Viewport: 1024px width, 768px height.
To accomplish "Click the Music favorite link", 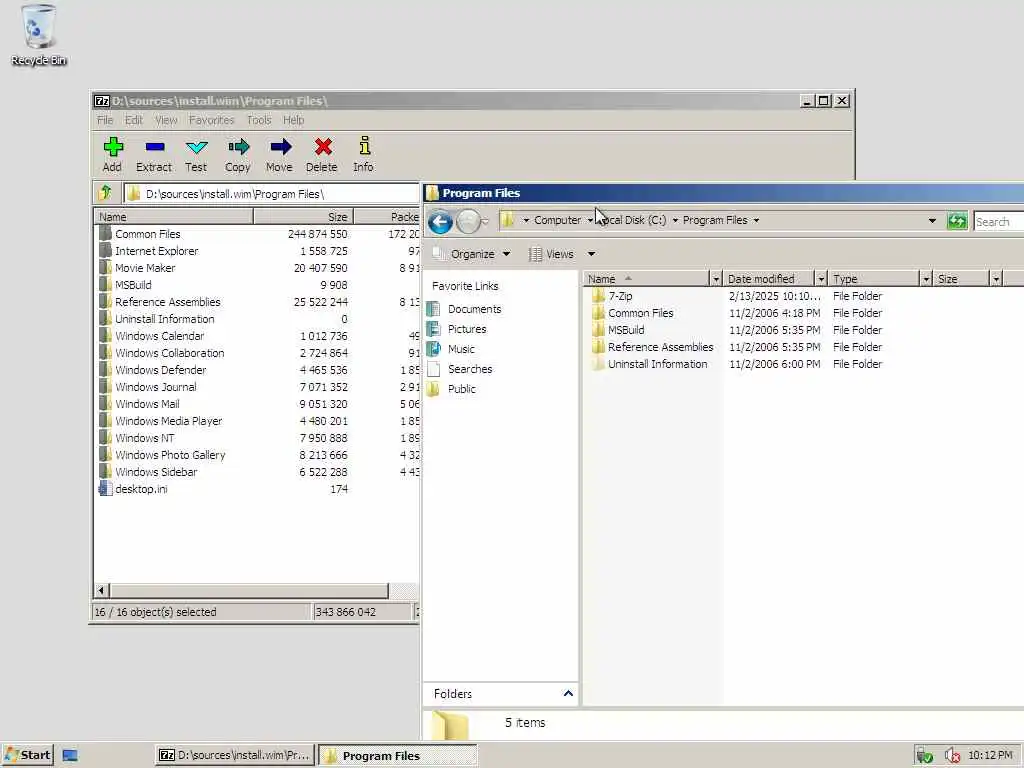I will (x=461, y=349).
